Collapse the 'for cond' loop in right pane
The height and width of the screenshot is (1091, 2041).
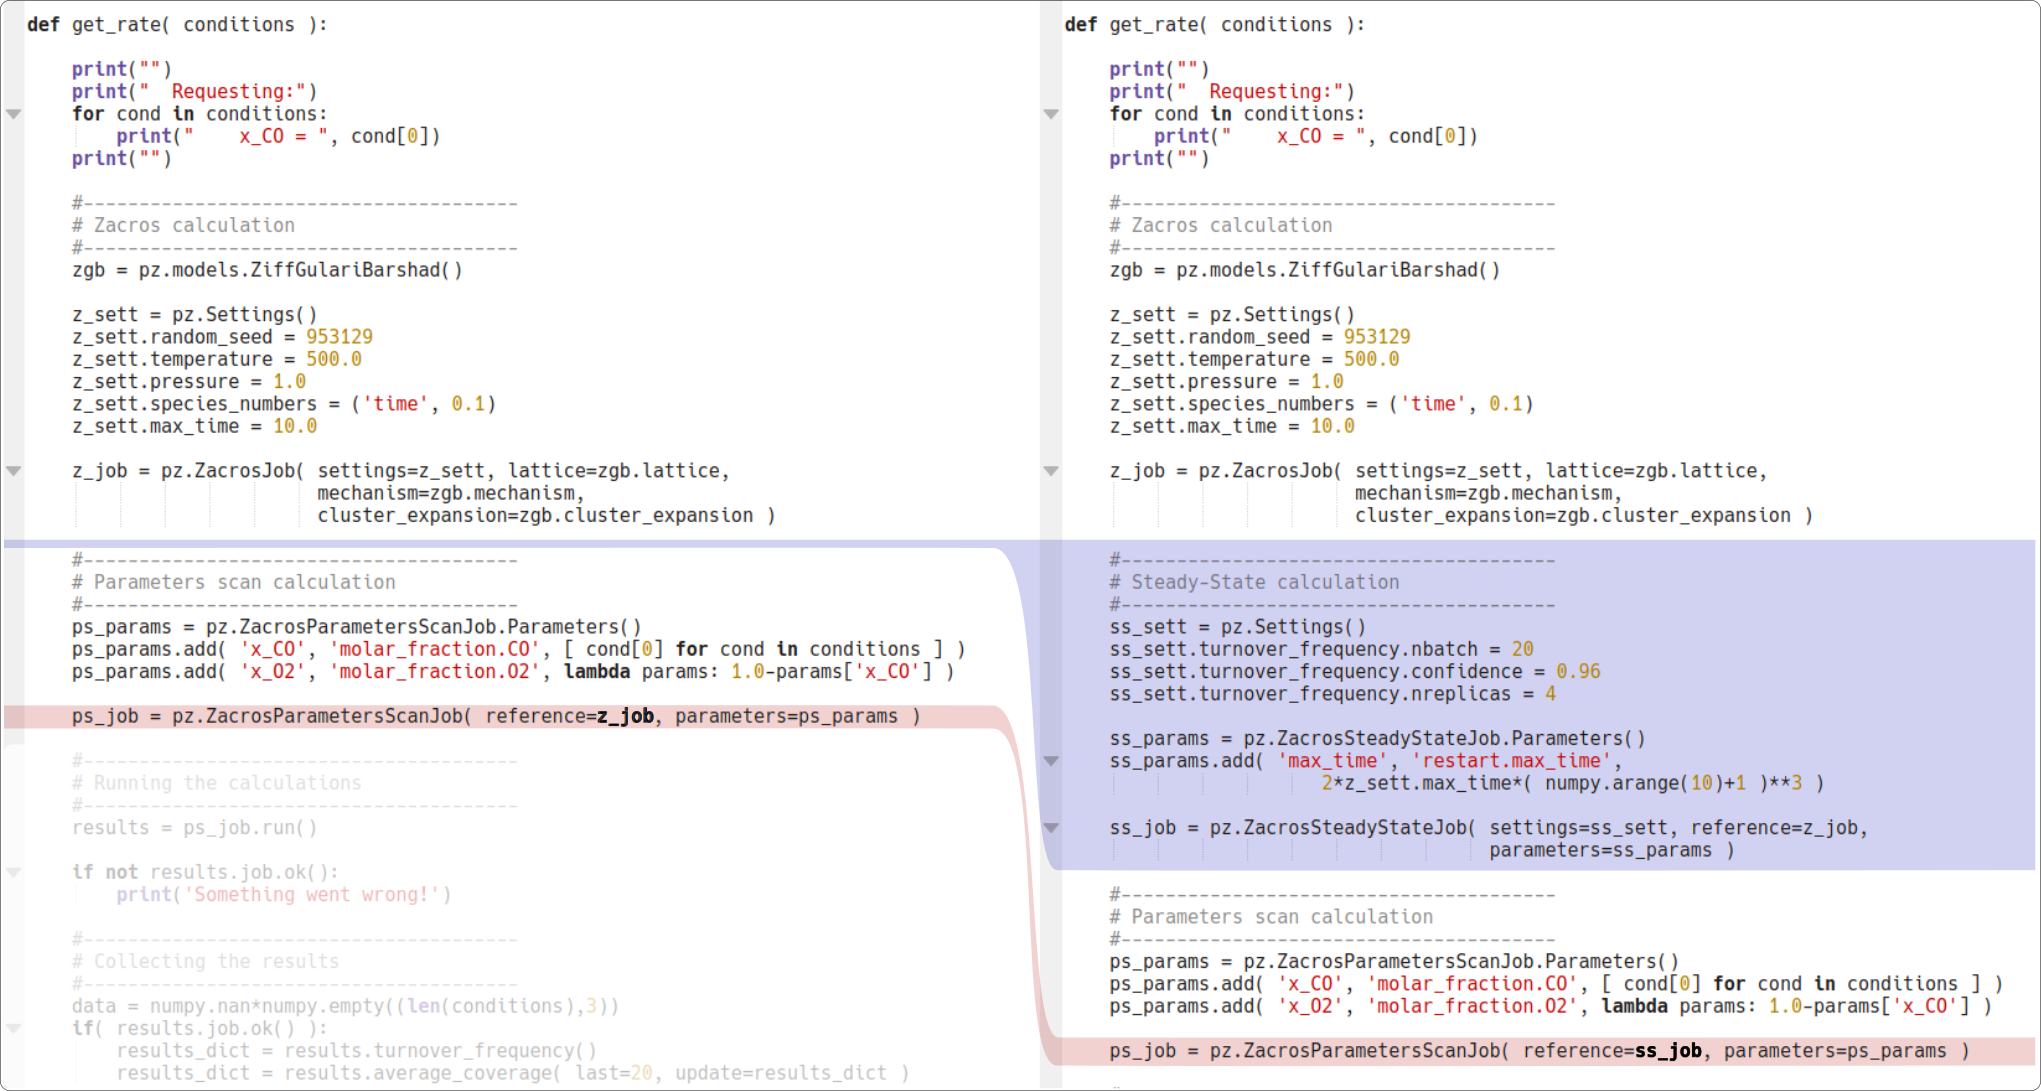click(1051, 114)
